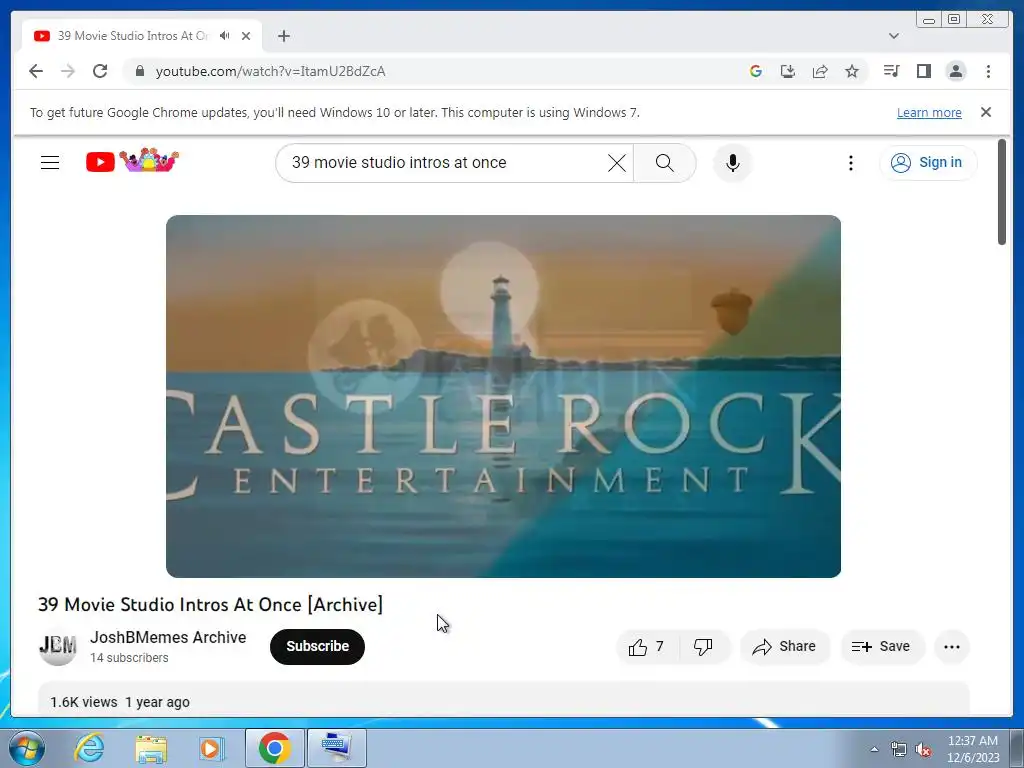Image resolution: width=1024 pixels, height=768 pixels.
Task: Open the network tray icon
Action: click(x=899, y=750)
